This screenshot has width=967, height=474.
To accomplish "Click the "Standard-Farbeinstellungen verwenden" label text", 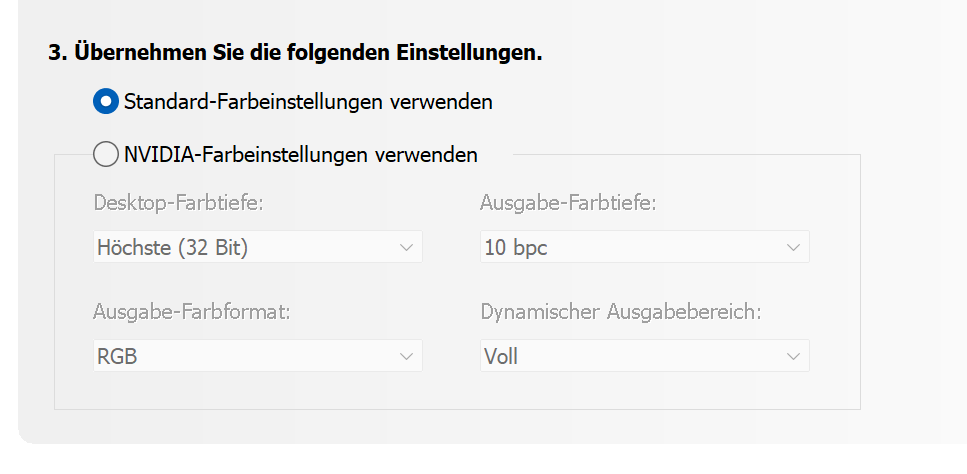I will pos(308,102).
